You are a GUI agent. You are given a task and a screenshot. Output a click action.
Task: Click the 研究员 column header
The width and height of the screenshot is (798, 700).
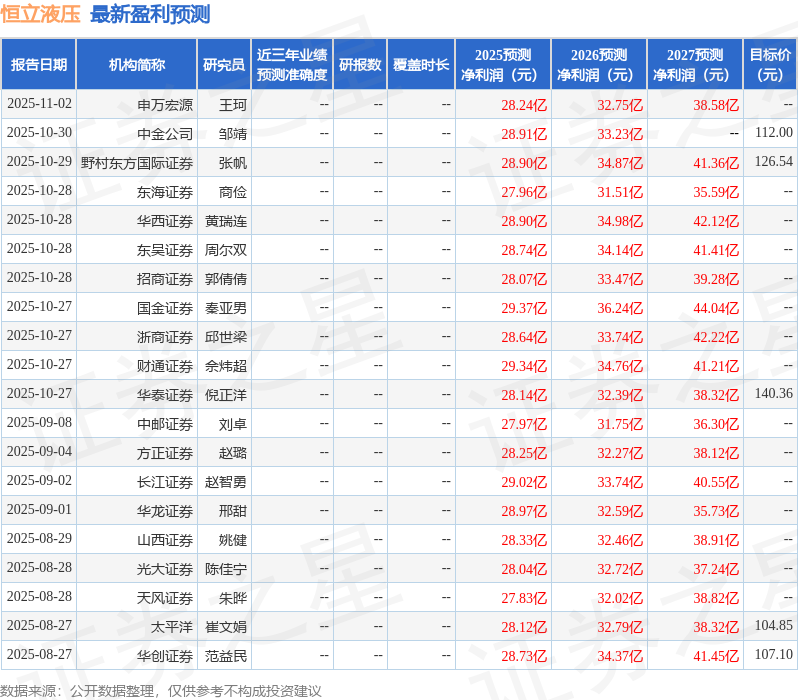pos(224,65)
